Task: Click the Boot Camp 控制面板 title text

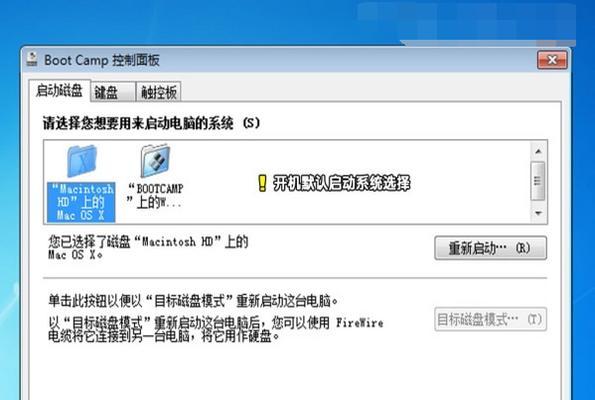Action: (102, 60)
